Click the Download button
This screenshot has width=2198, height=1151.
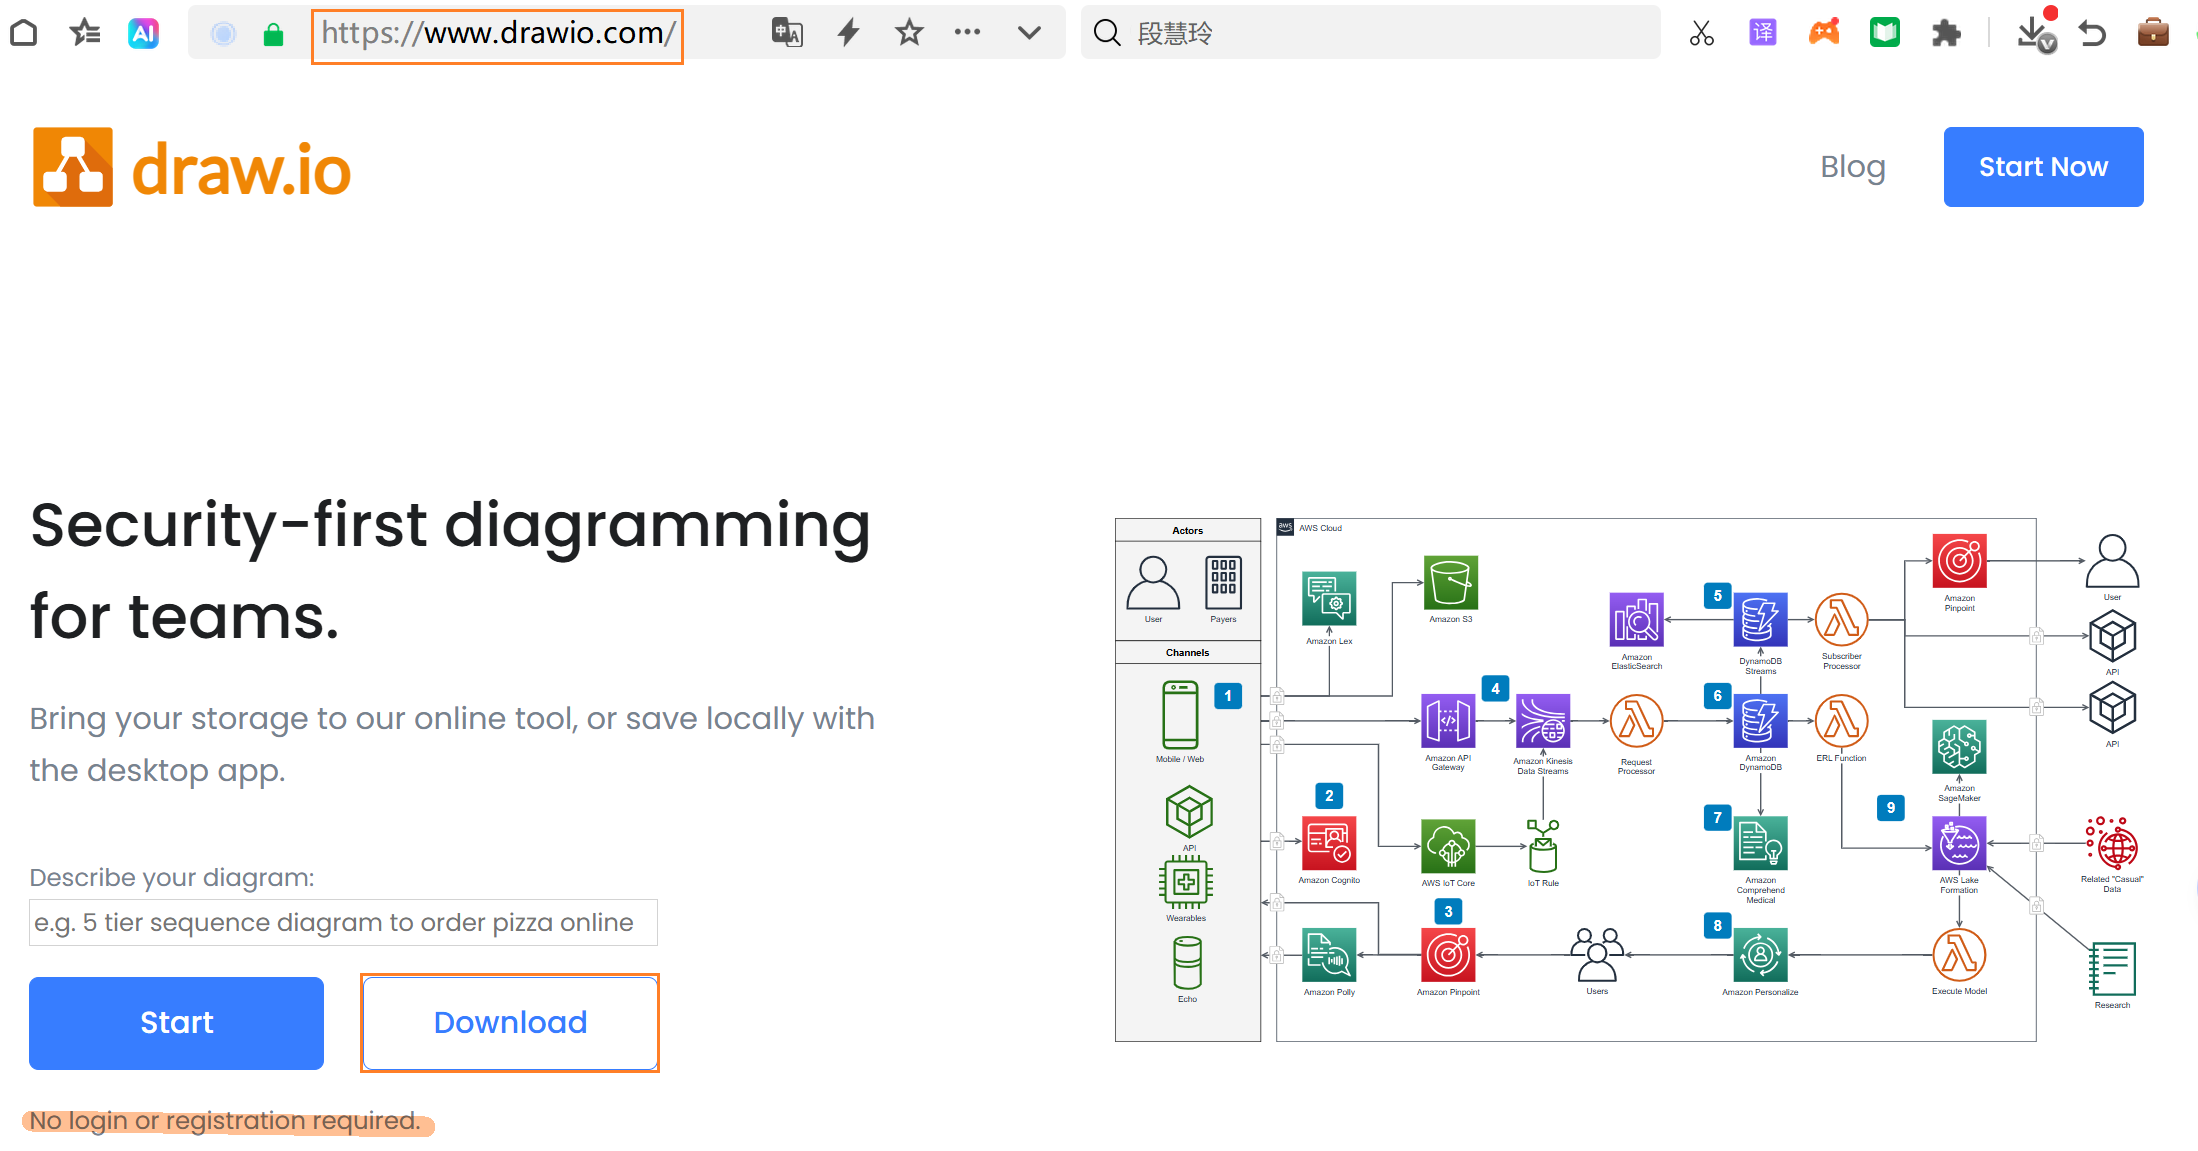click(x=510, y=1022)
